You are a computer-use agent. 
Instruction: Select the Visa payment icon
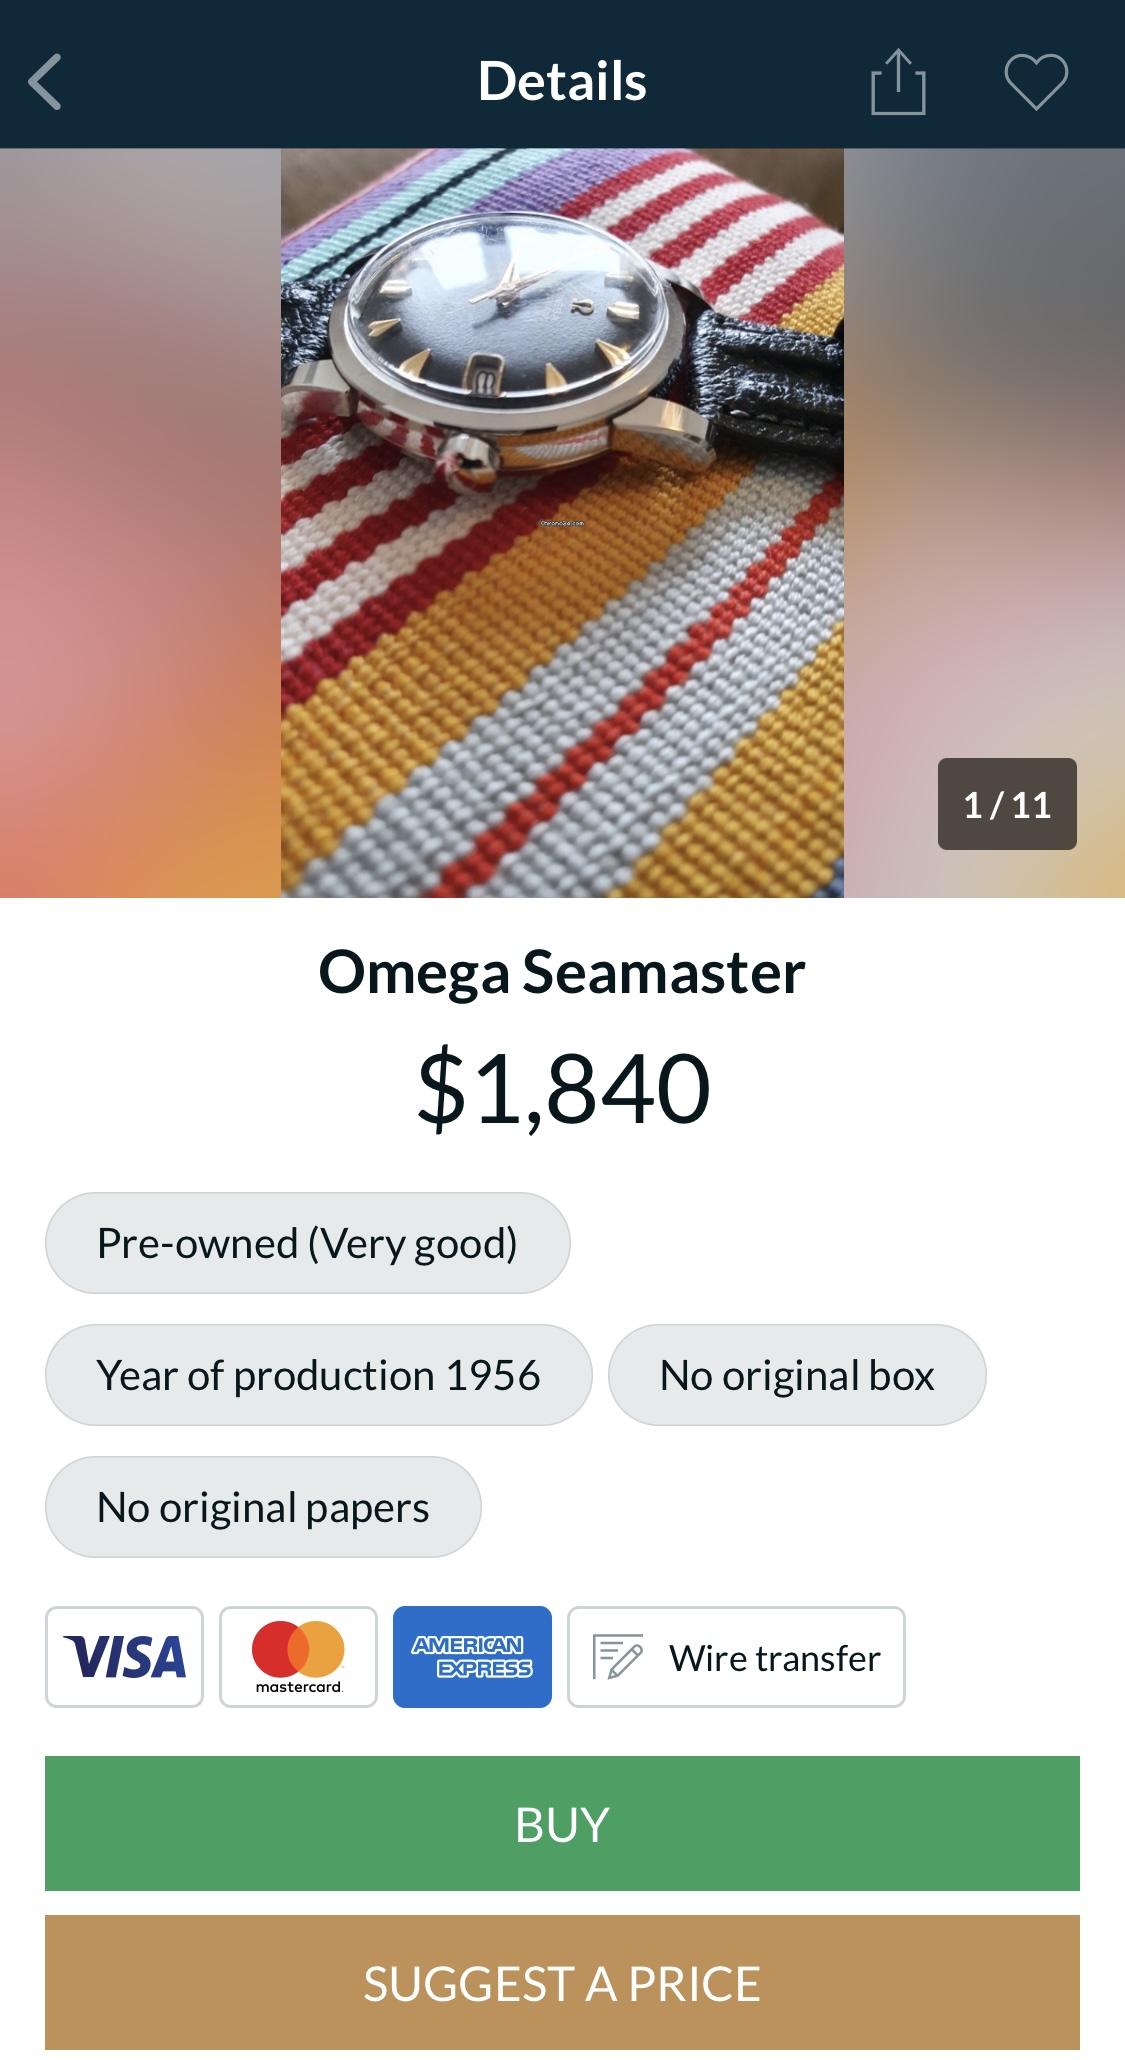pyautogui.click(x=124, y=1657)
